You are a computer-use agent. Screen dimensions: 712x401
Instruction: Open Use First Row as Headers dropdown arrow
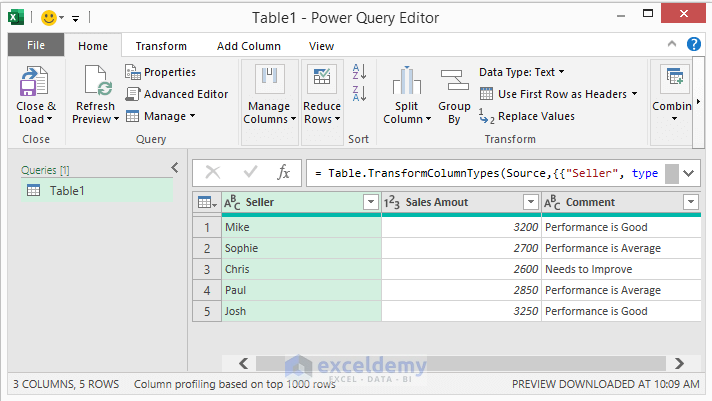634,94
